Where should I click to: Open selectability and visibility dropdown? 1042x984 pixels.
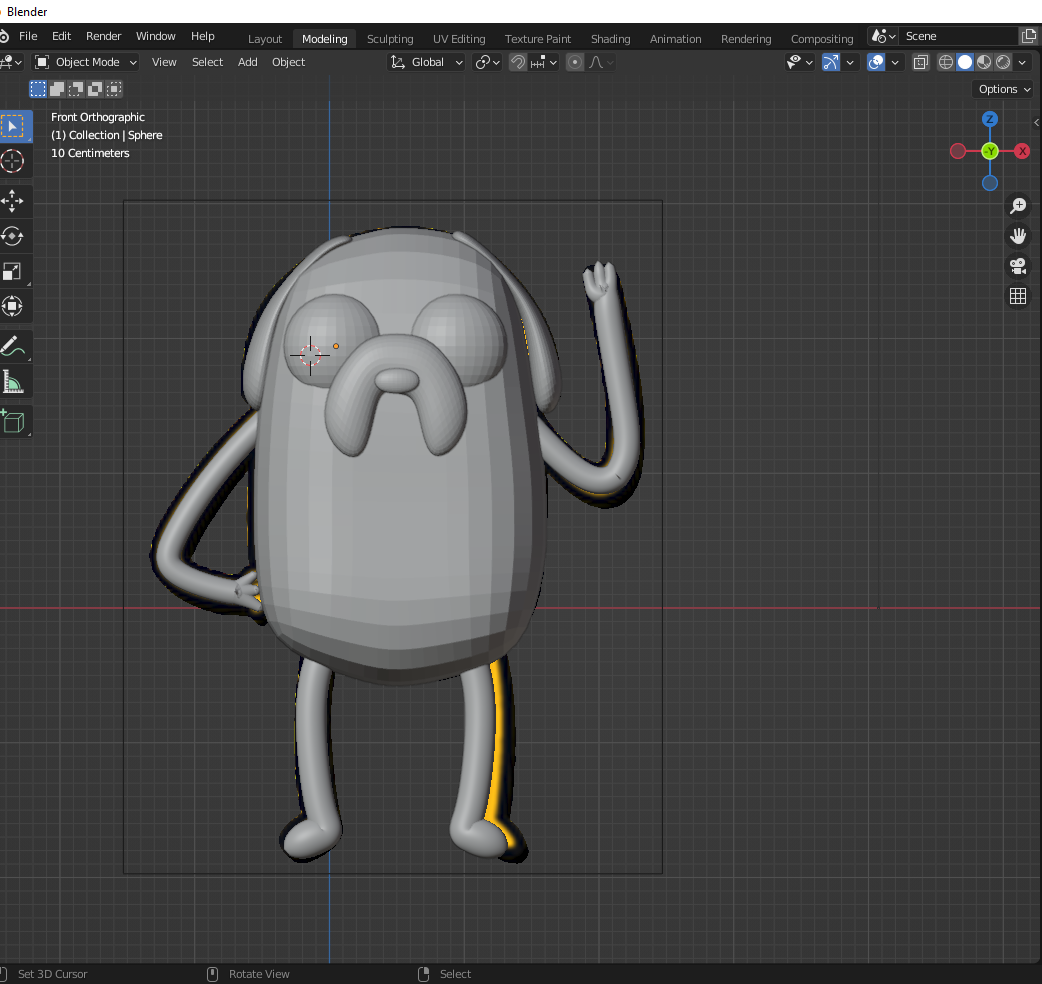click(x=799, y=62)
